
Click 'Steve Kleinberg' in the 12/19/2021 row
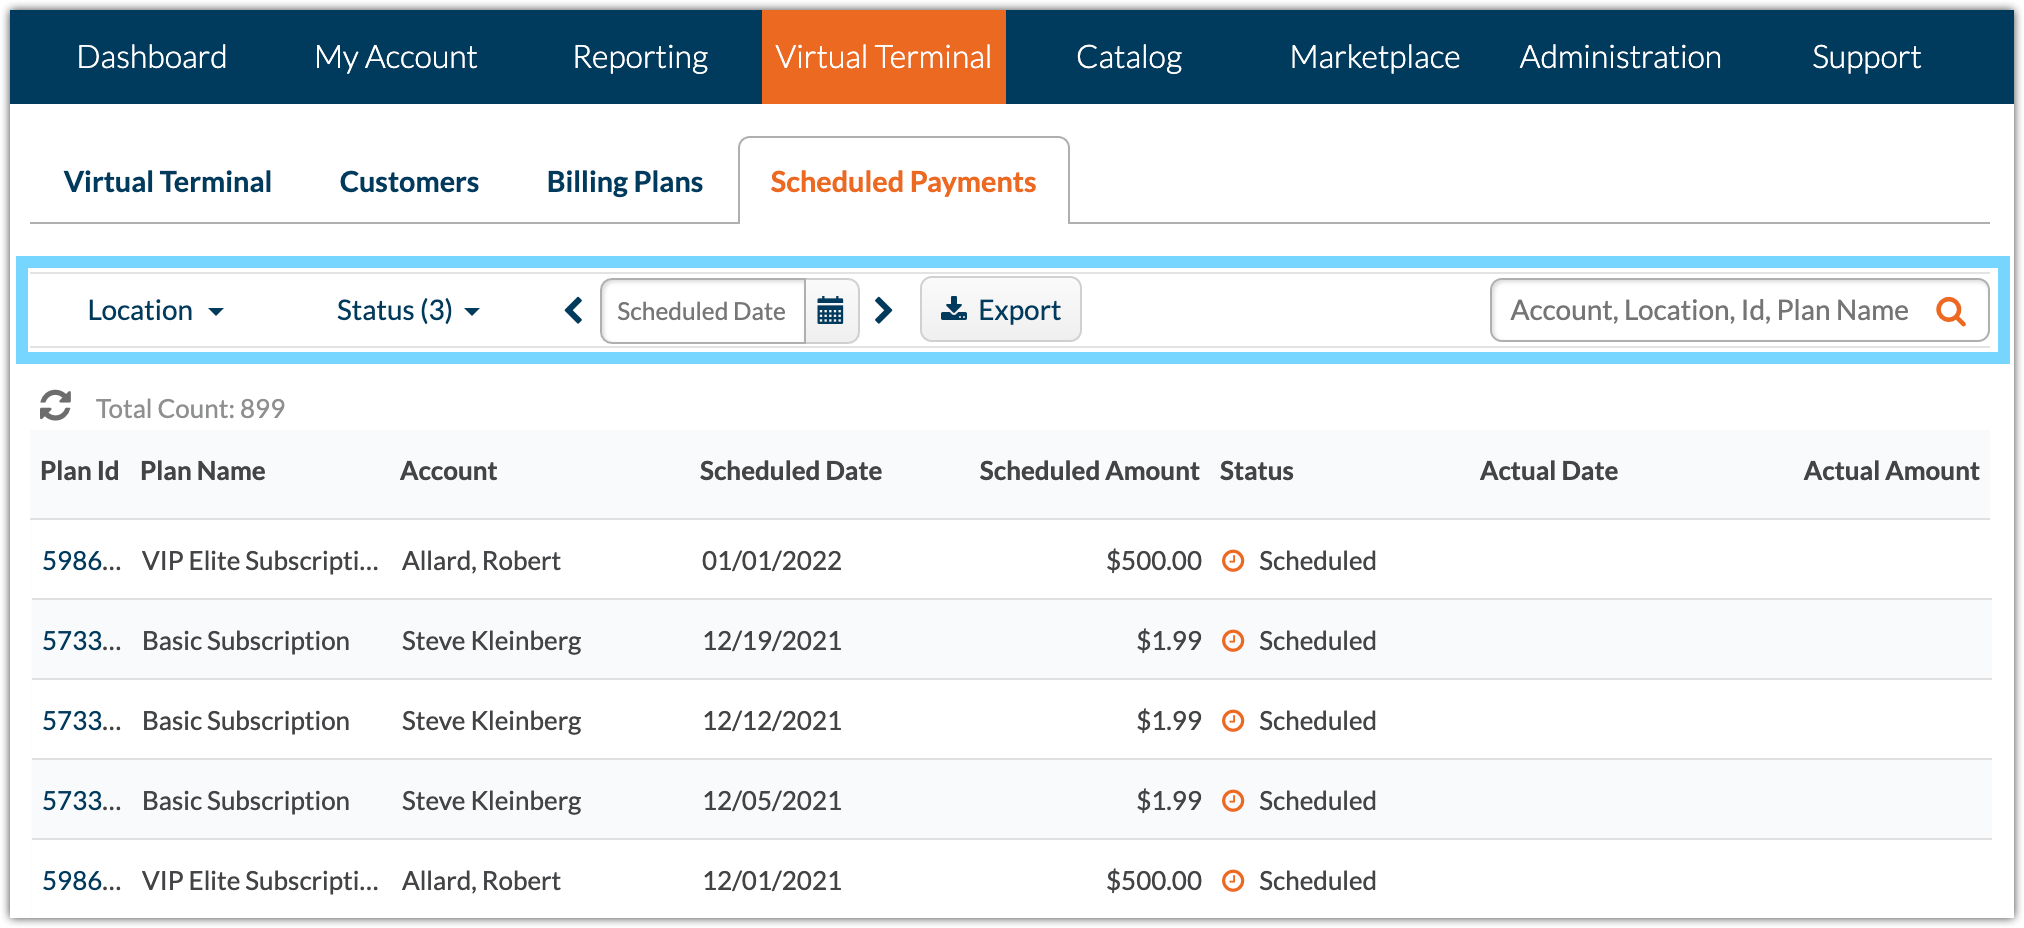[491, 641]
